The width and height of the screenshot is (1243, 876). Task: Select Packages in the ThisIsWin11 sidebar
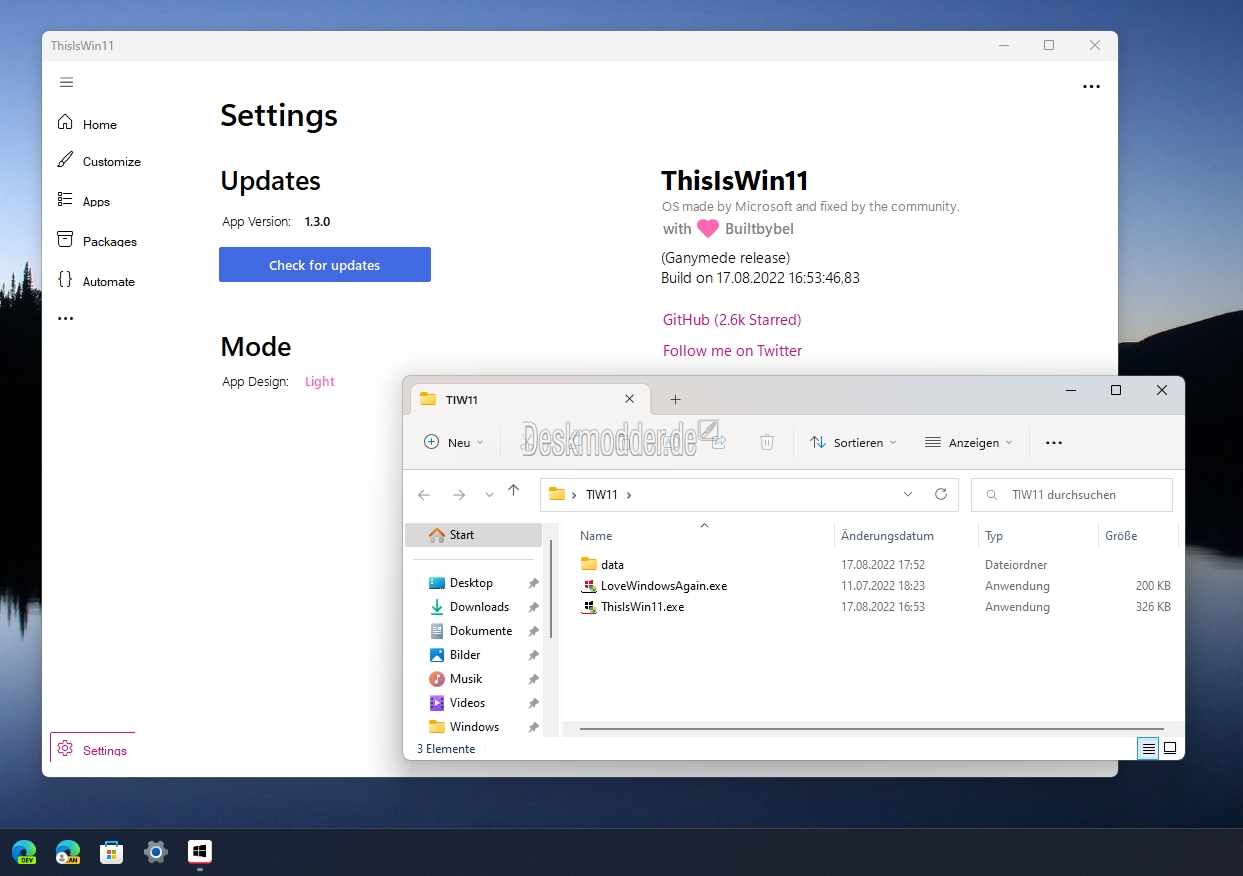tap(97, 241)
